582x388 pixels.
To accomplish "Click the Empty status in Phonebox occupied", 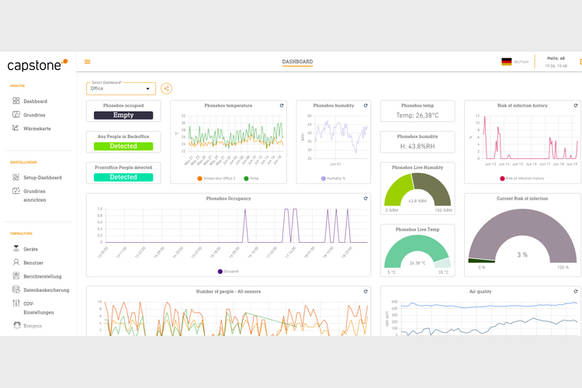I will coord(123,115).
